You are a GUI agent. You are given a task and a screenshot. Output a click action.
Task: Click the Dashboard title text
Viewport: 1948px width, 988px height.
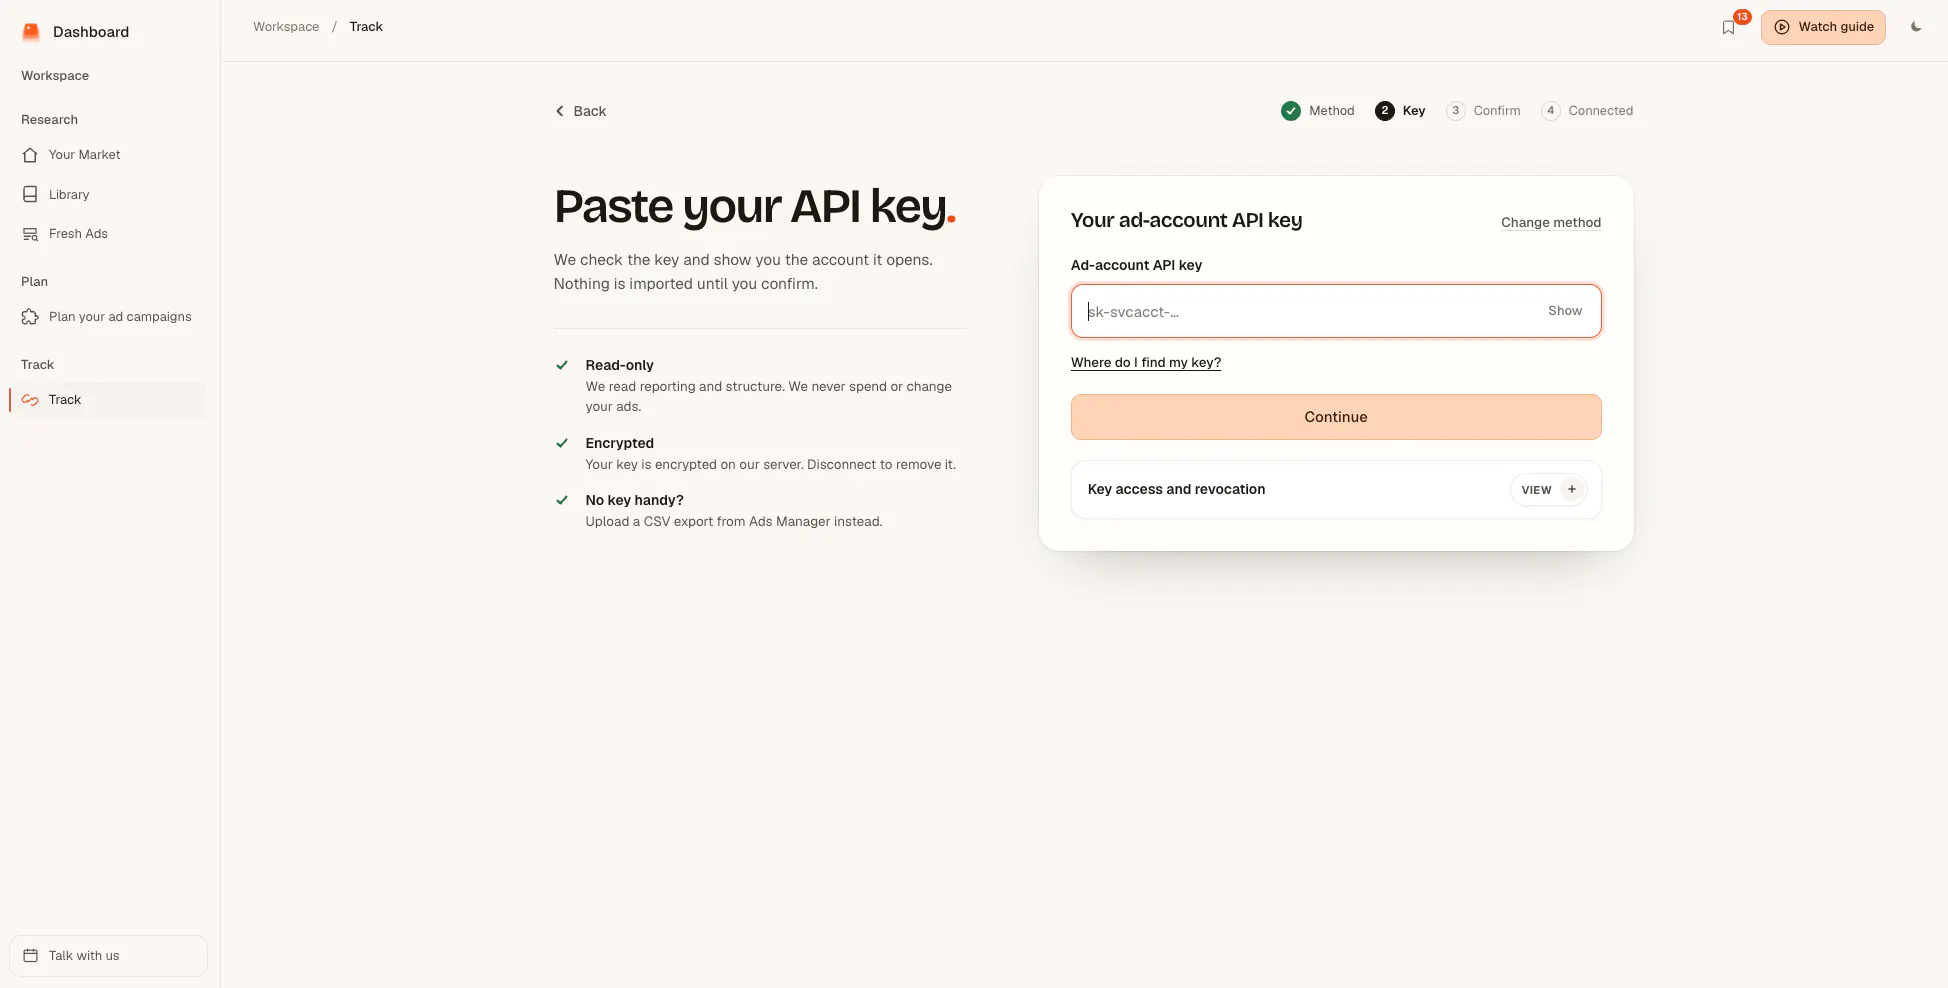click(x=91, y=32)
